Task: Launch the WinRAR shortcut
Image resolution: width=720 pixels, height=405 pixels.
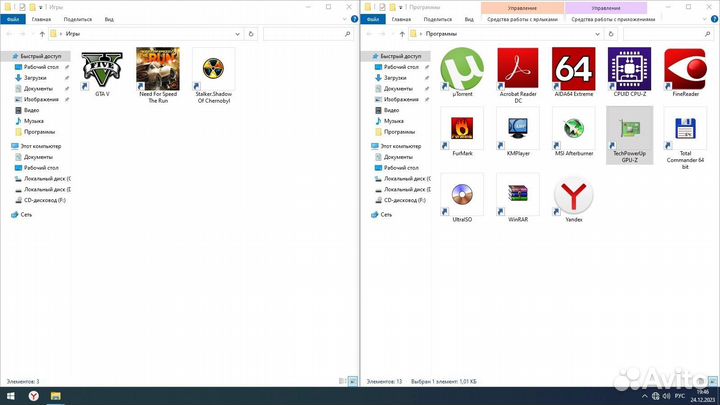Action: coord(518,198)
